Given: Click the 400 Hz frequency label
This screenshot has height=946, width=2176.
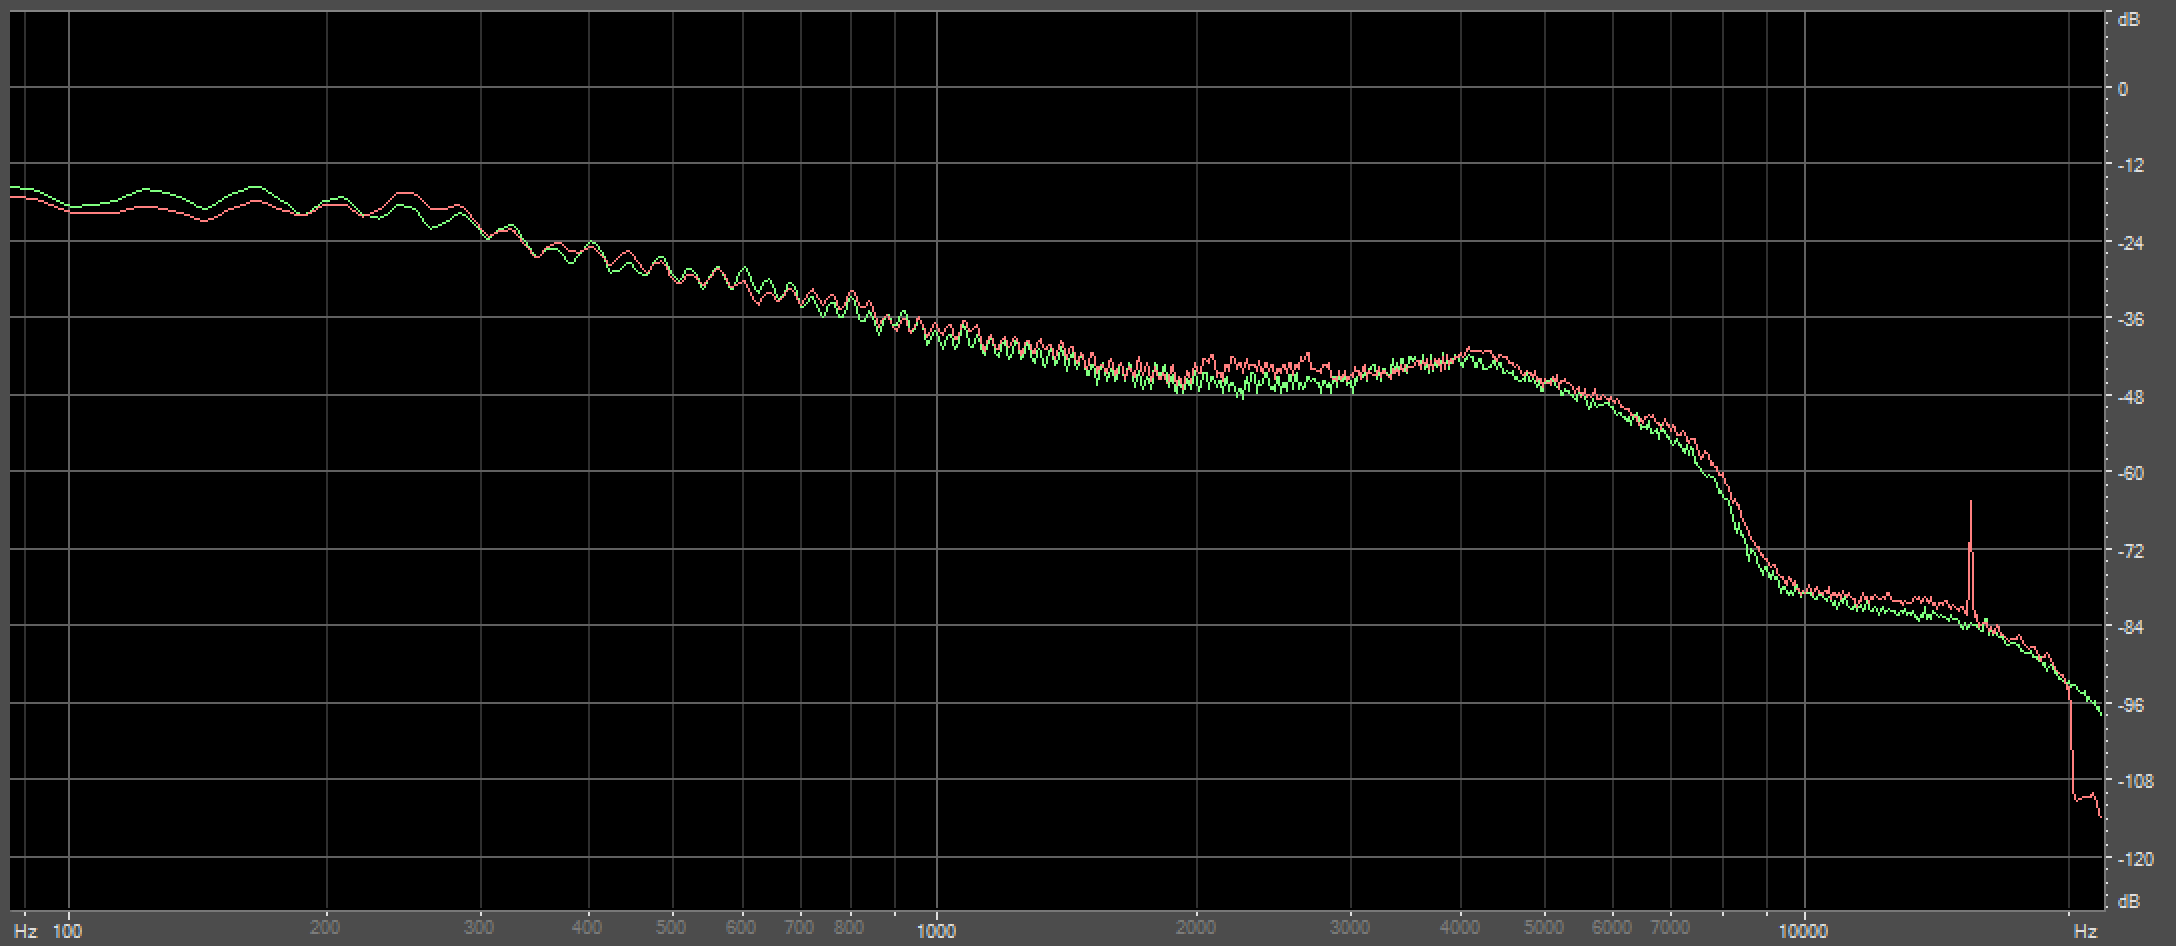Looking at the screenshot, I should pyautogui.click(x=588, y=928).
